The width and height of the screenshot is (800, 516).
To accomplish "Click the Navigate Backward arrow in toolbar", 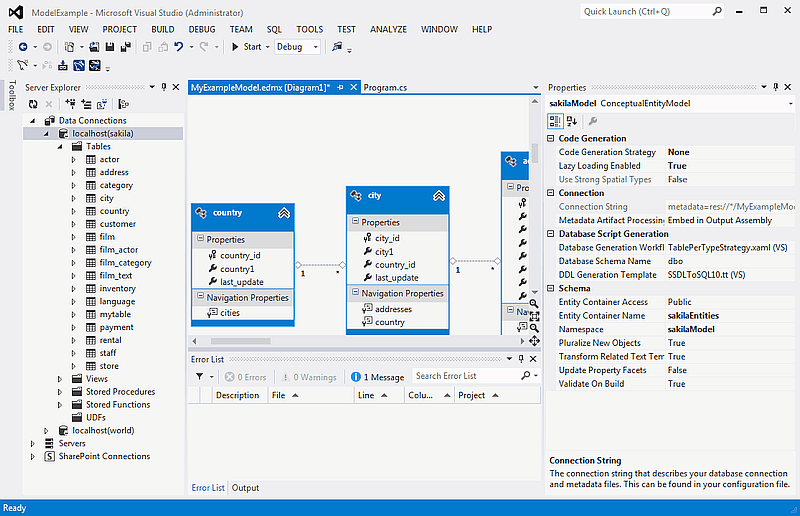I will pyautogui.click(x=23, y=47).
